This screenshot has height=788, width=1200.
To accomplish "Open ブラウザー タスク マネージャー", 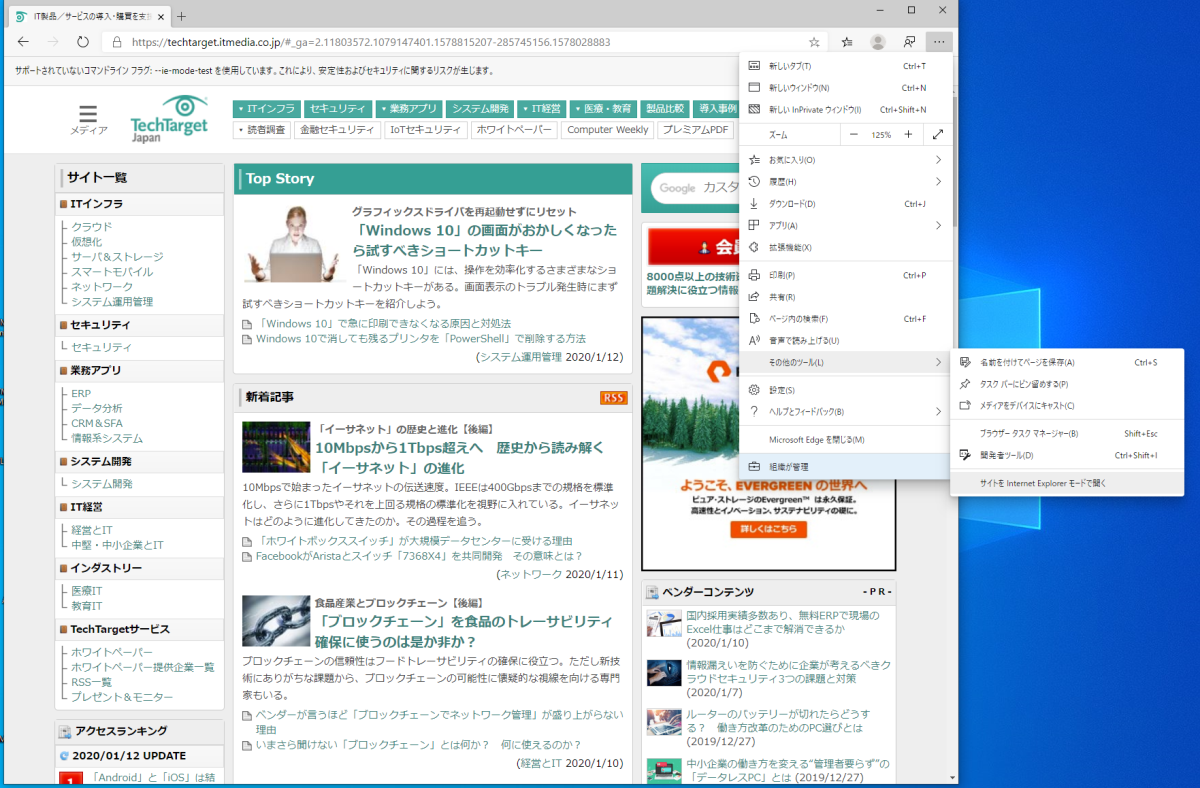I will (x=1067, y=433).
